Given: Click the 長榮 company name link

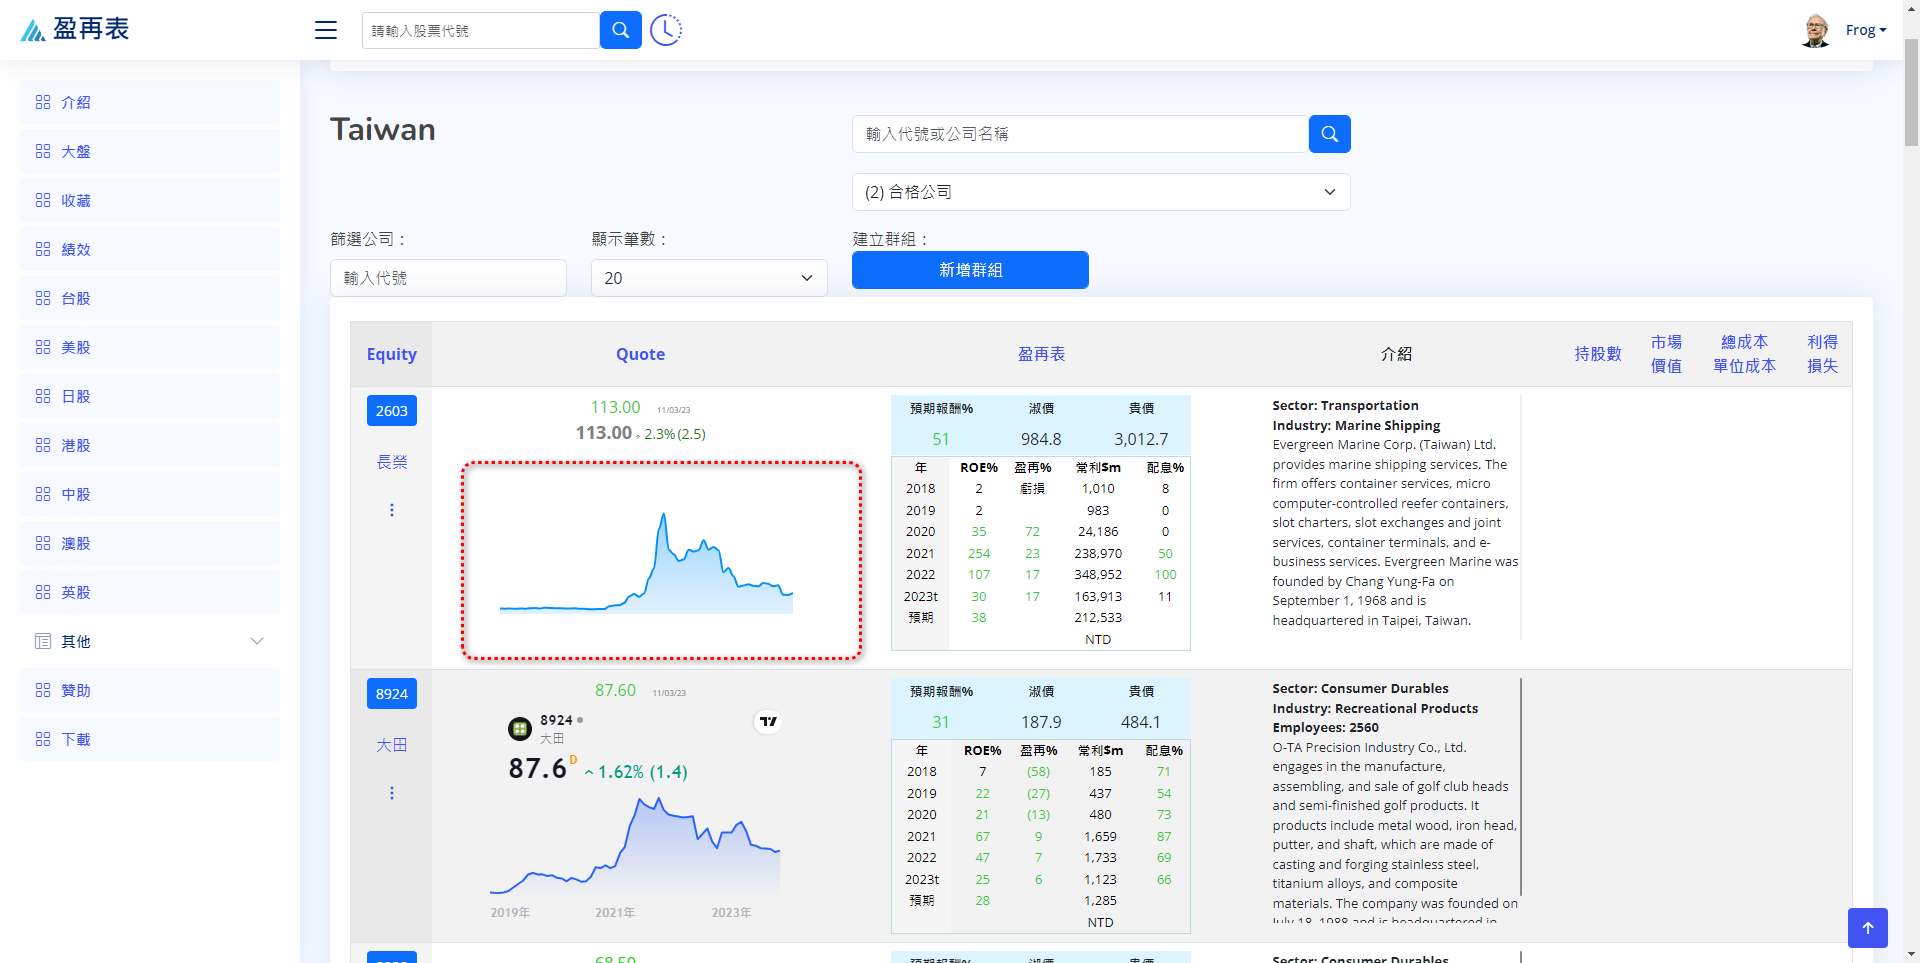Looking at the screenshot, I should [x=392, y=462].
